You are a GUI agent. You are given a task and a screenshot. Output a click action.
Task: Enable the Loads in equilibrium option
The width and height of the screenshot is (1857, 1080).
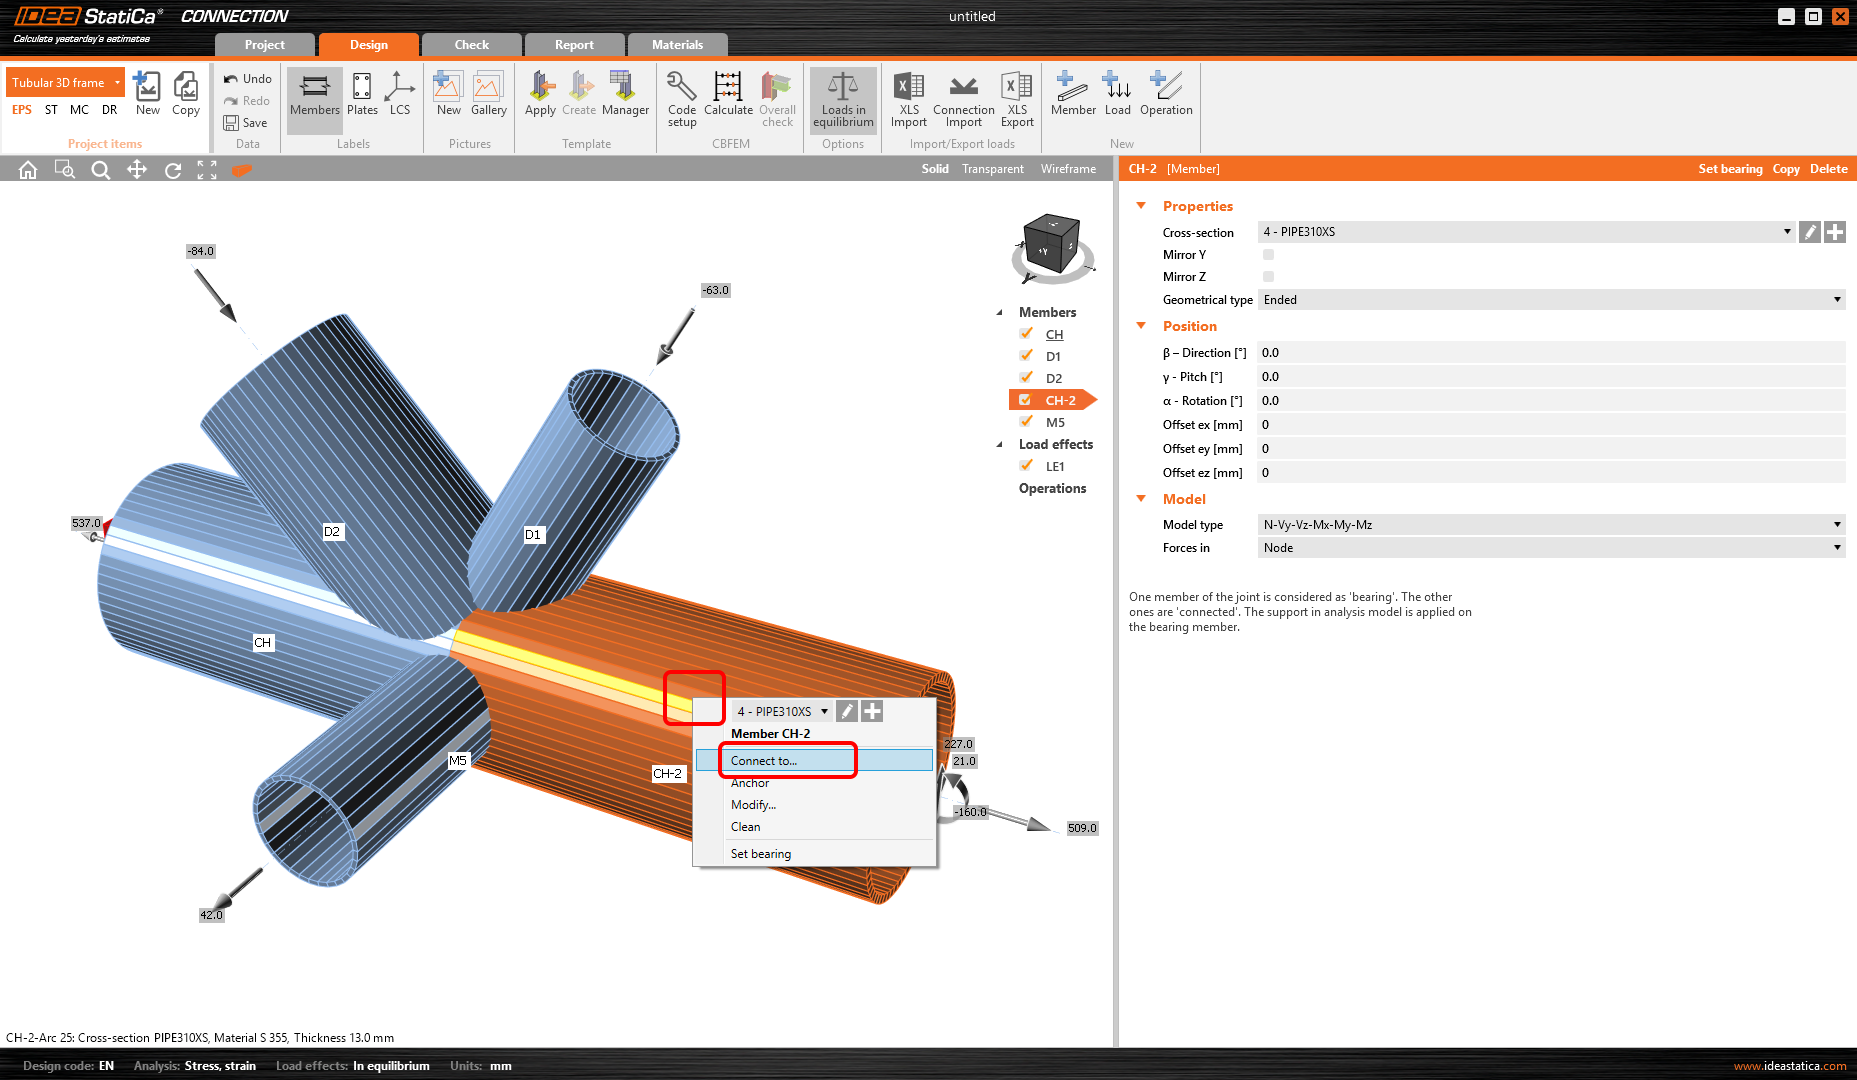pyautogui.click(x=842, y=97)
